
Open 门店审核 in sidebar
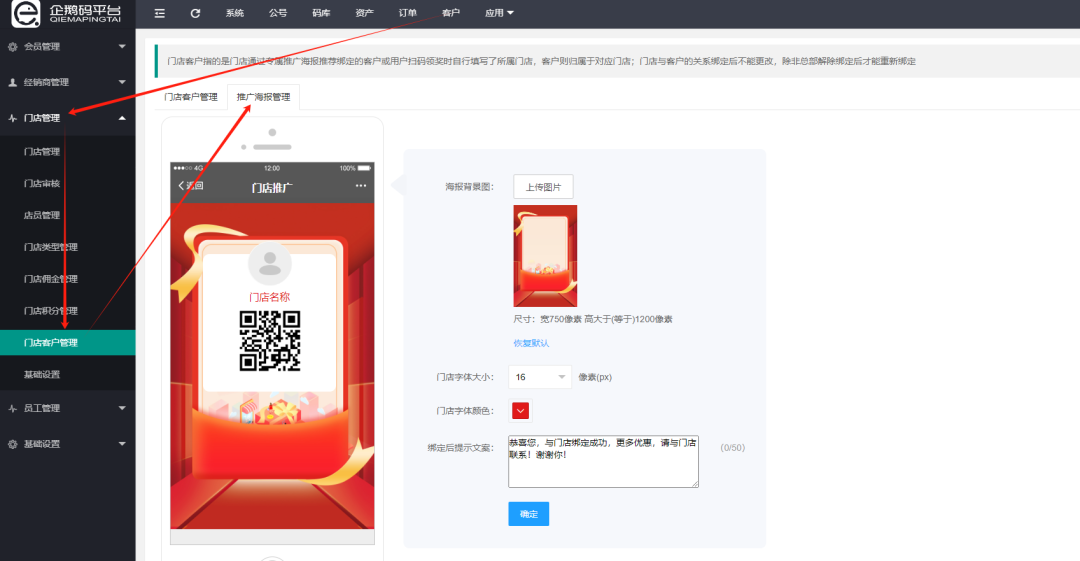click(x=42, y=183)
